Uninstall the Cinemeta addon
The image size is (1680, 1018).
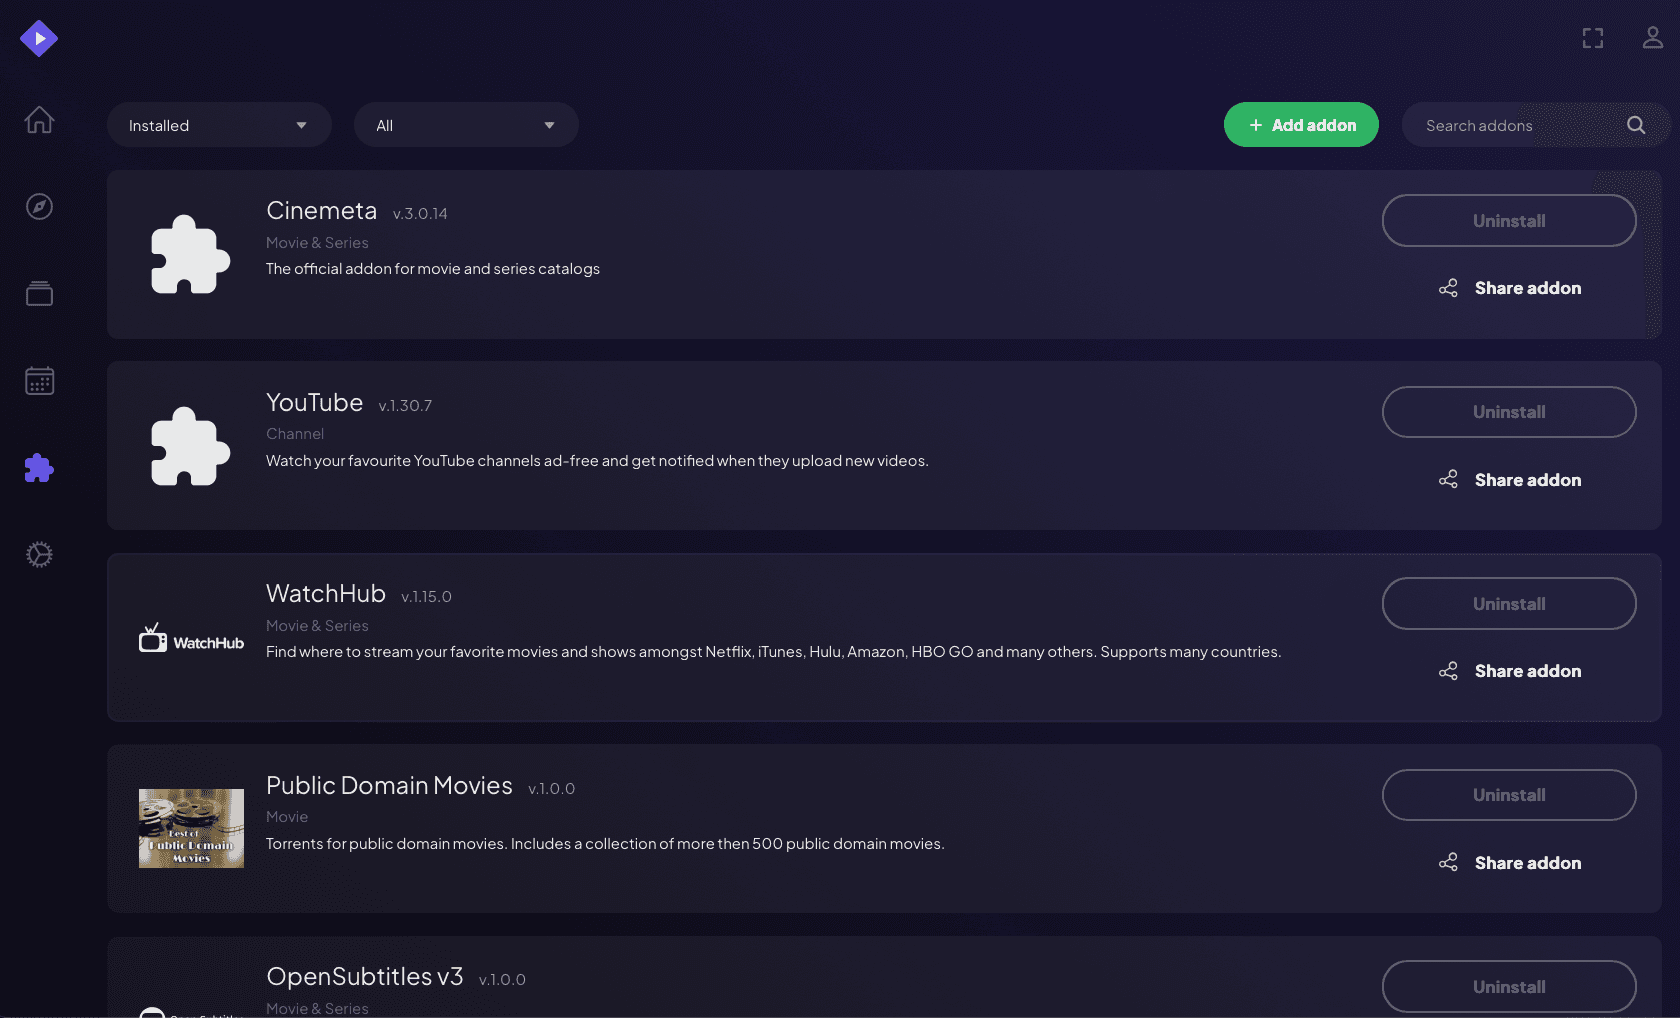1508,220
